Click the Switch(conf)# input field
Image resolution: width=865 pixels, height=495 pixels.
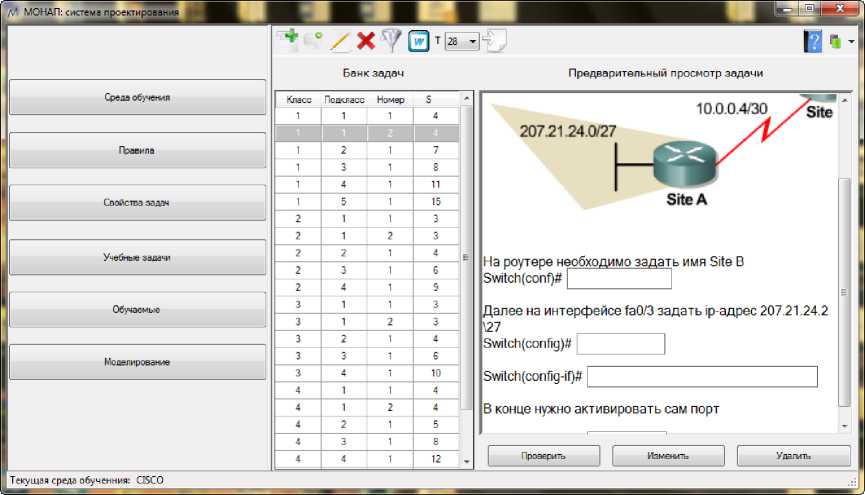pos(619,278)
